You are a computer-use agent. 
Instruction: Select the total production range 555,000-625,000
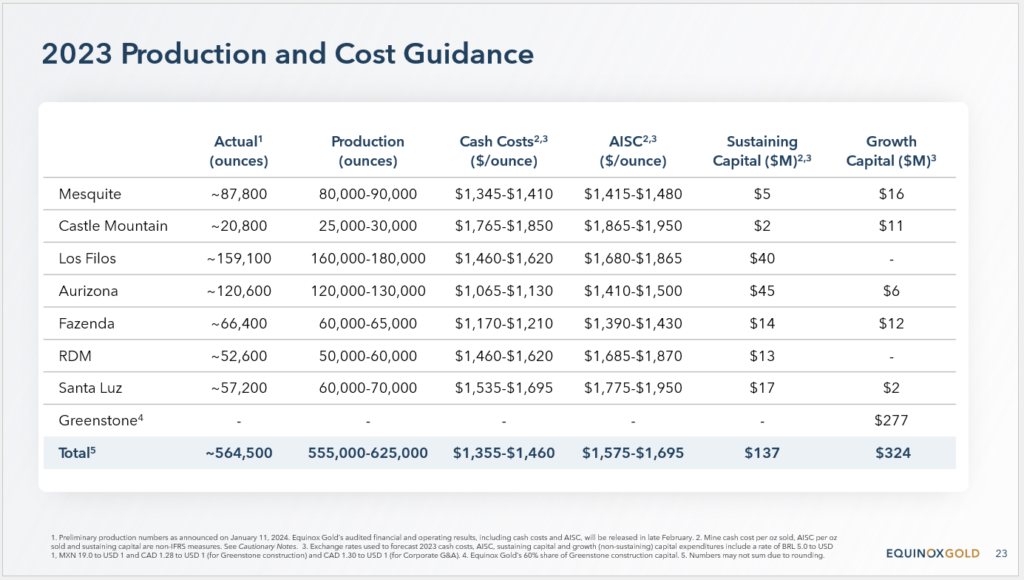click(x=368, y=453)
